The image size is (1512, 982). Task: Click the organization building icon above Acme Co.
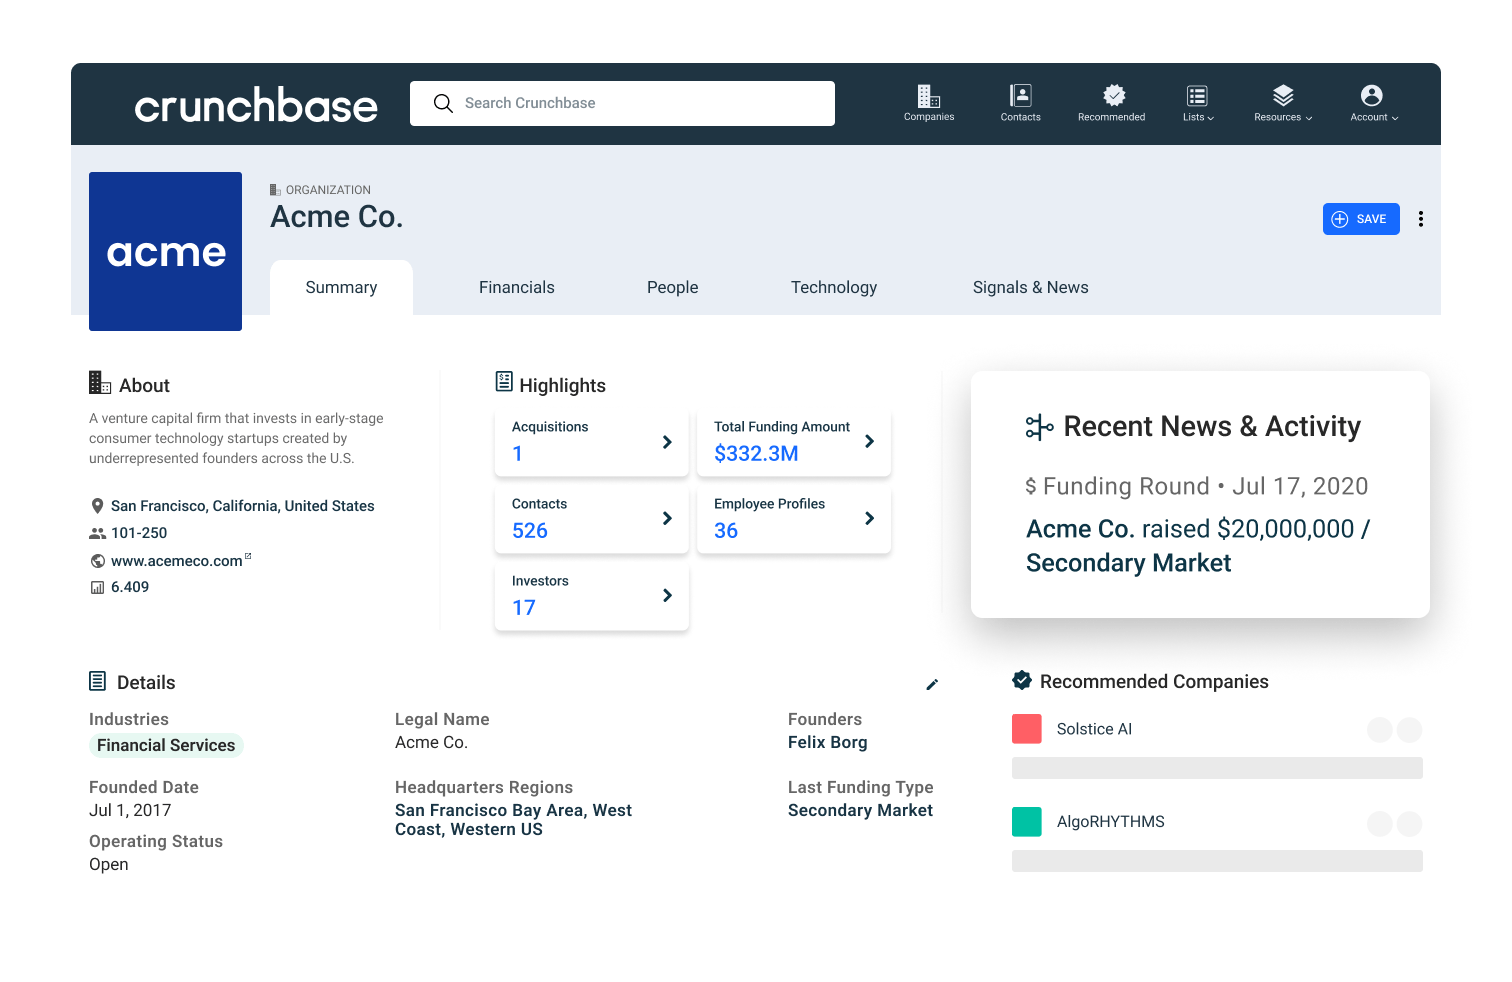[274, 189]
